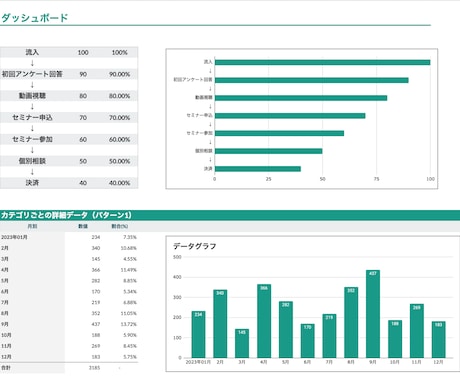Select the 動画視聴 bar in funnel chart

301,98
